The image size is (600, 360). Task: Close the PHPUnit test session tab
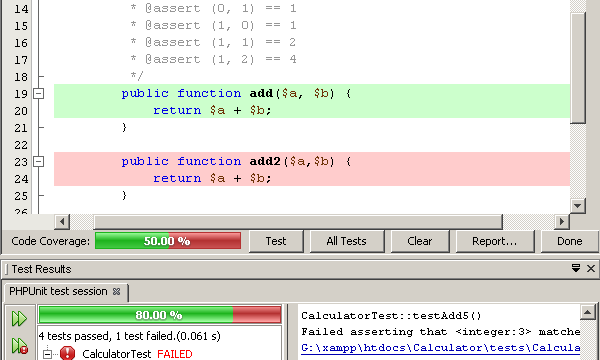click(116, 292)
